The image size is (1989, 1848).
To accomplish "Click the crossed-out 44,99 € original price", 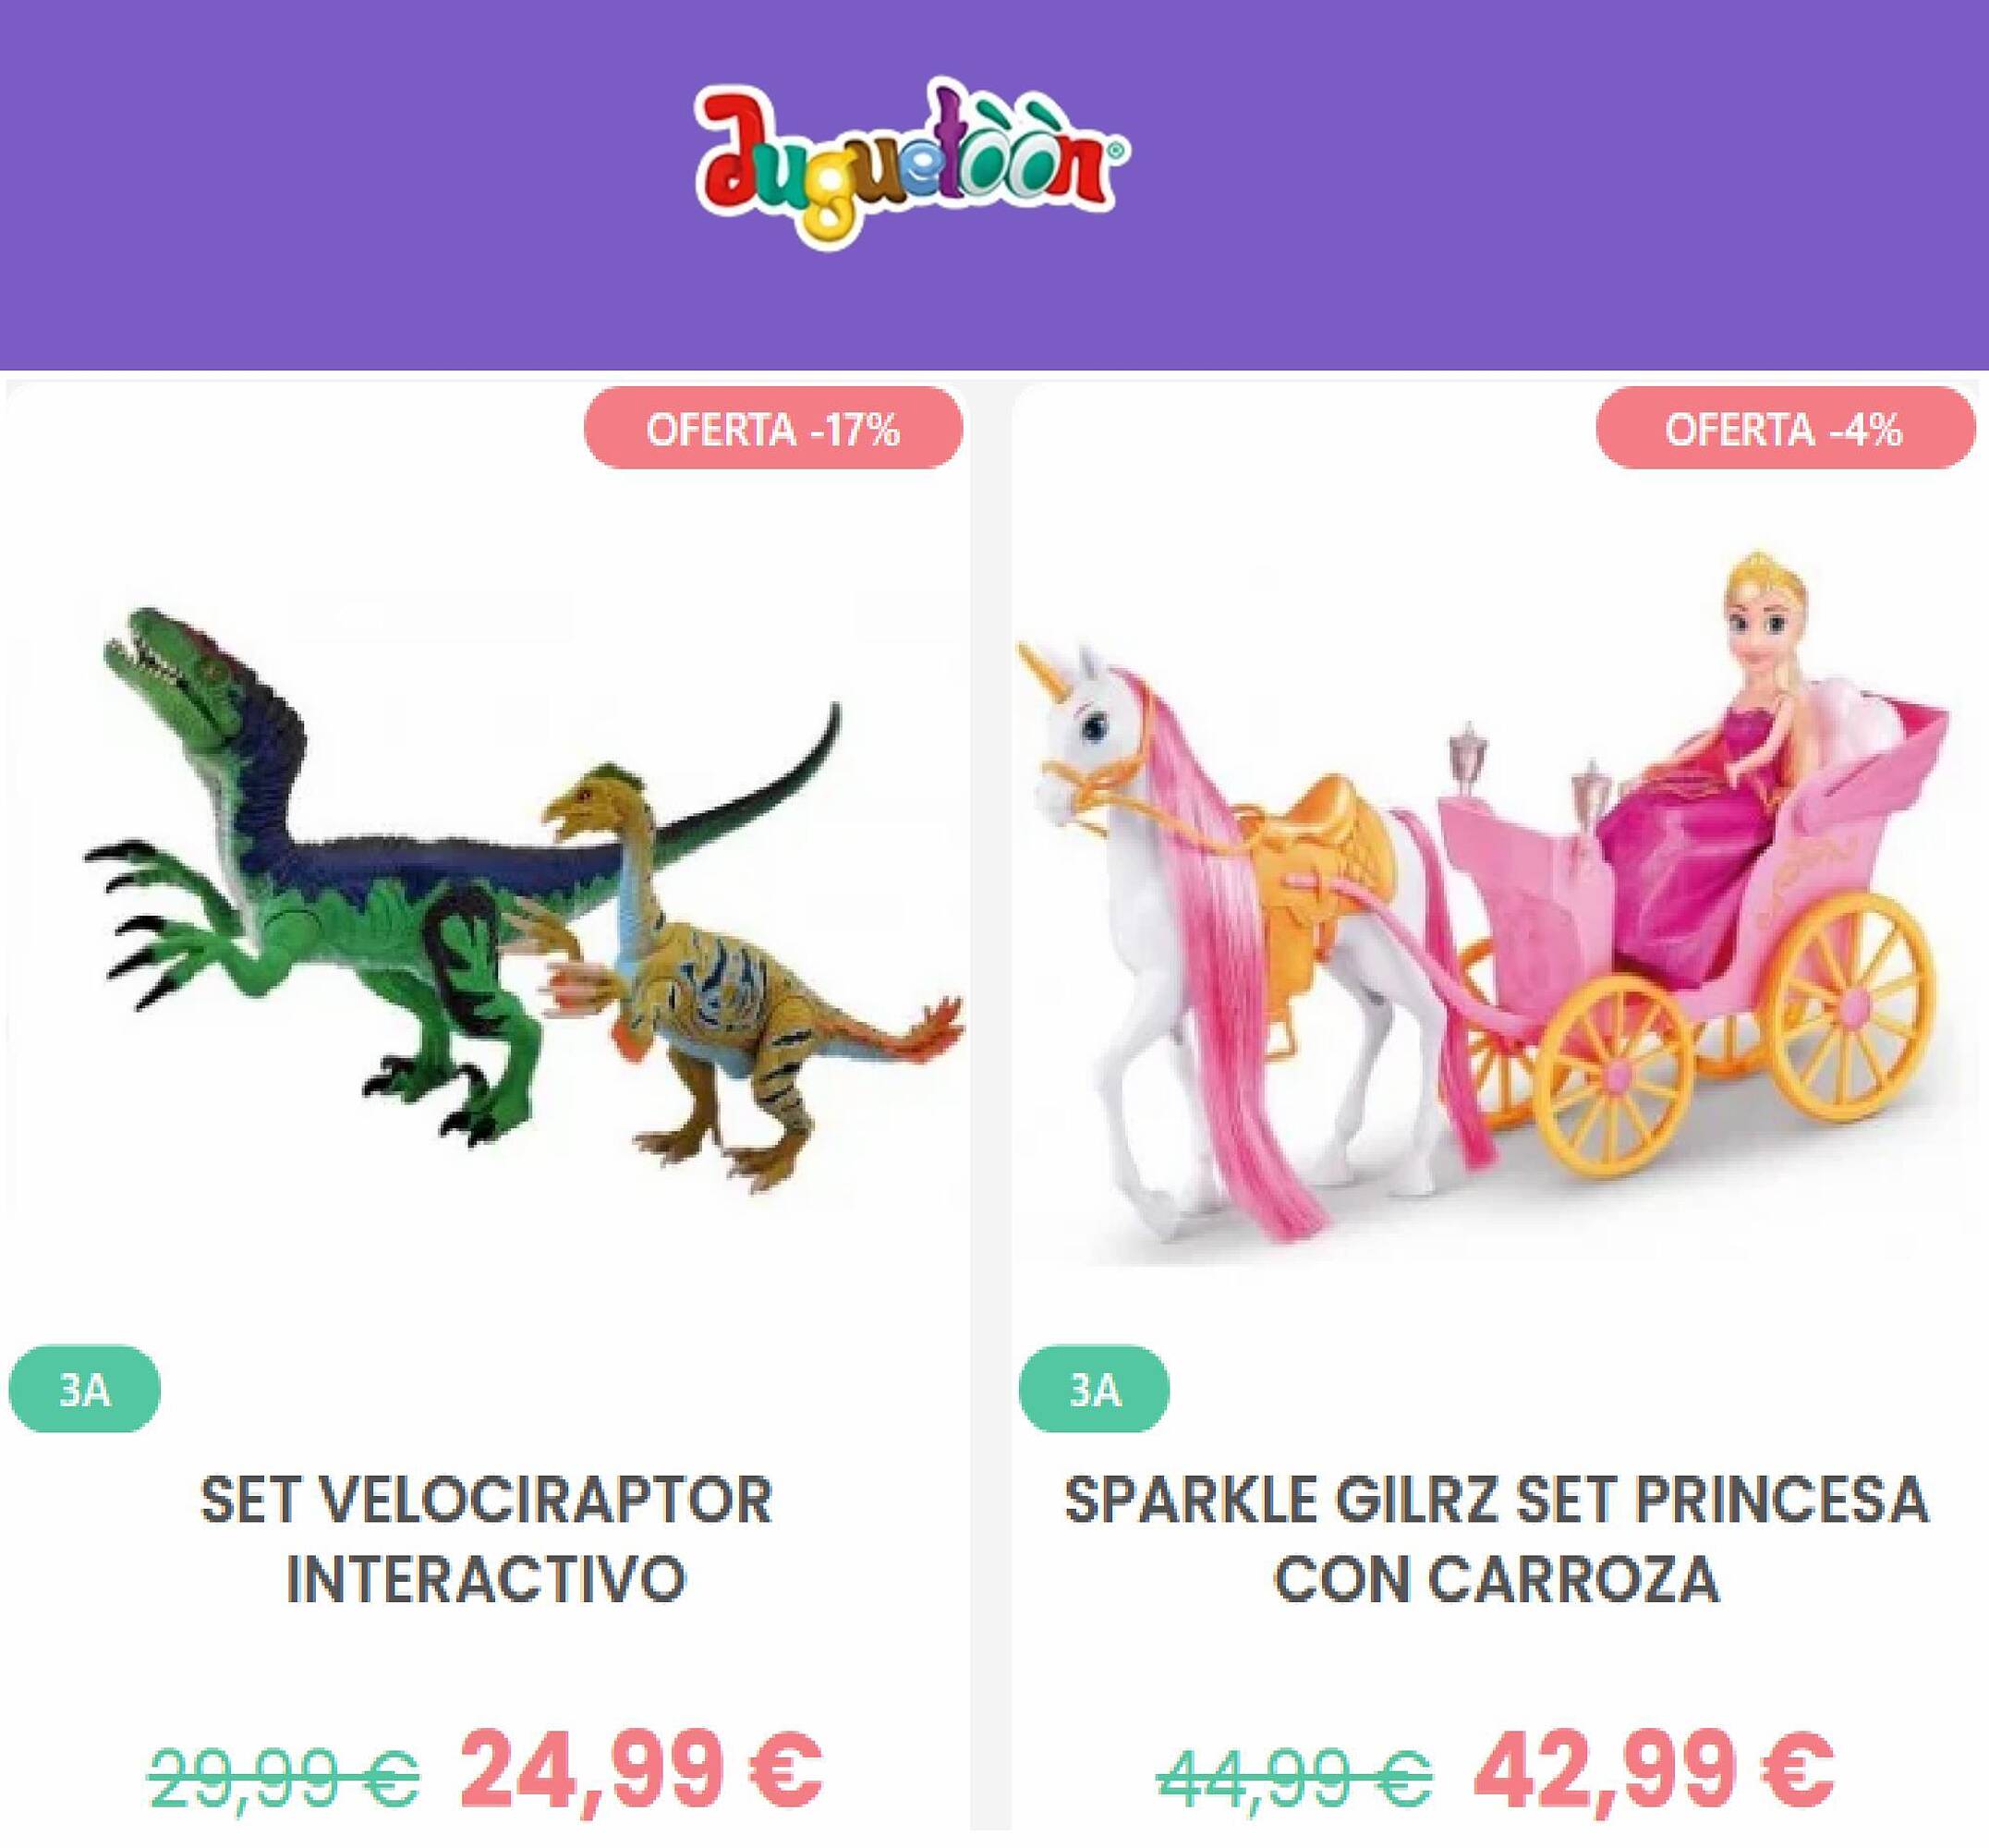I will [x=1295, y=1776].
